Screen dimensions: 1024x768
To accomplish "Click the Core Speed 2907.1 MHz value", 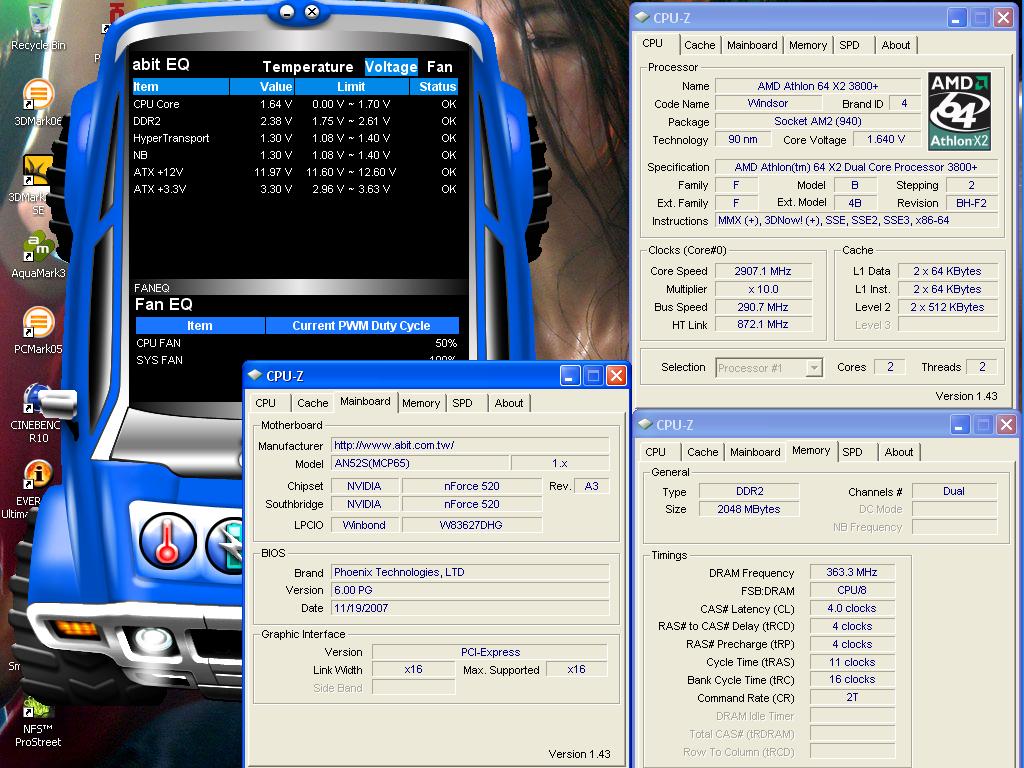I will click(x=763, y=271).
